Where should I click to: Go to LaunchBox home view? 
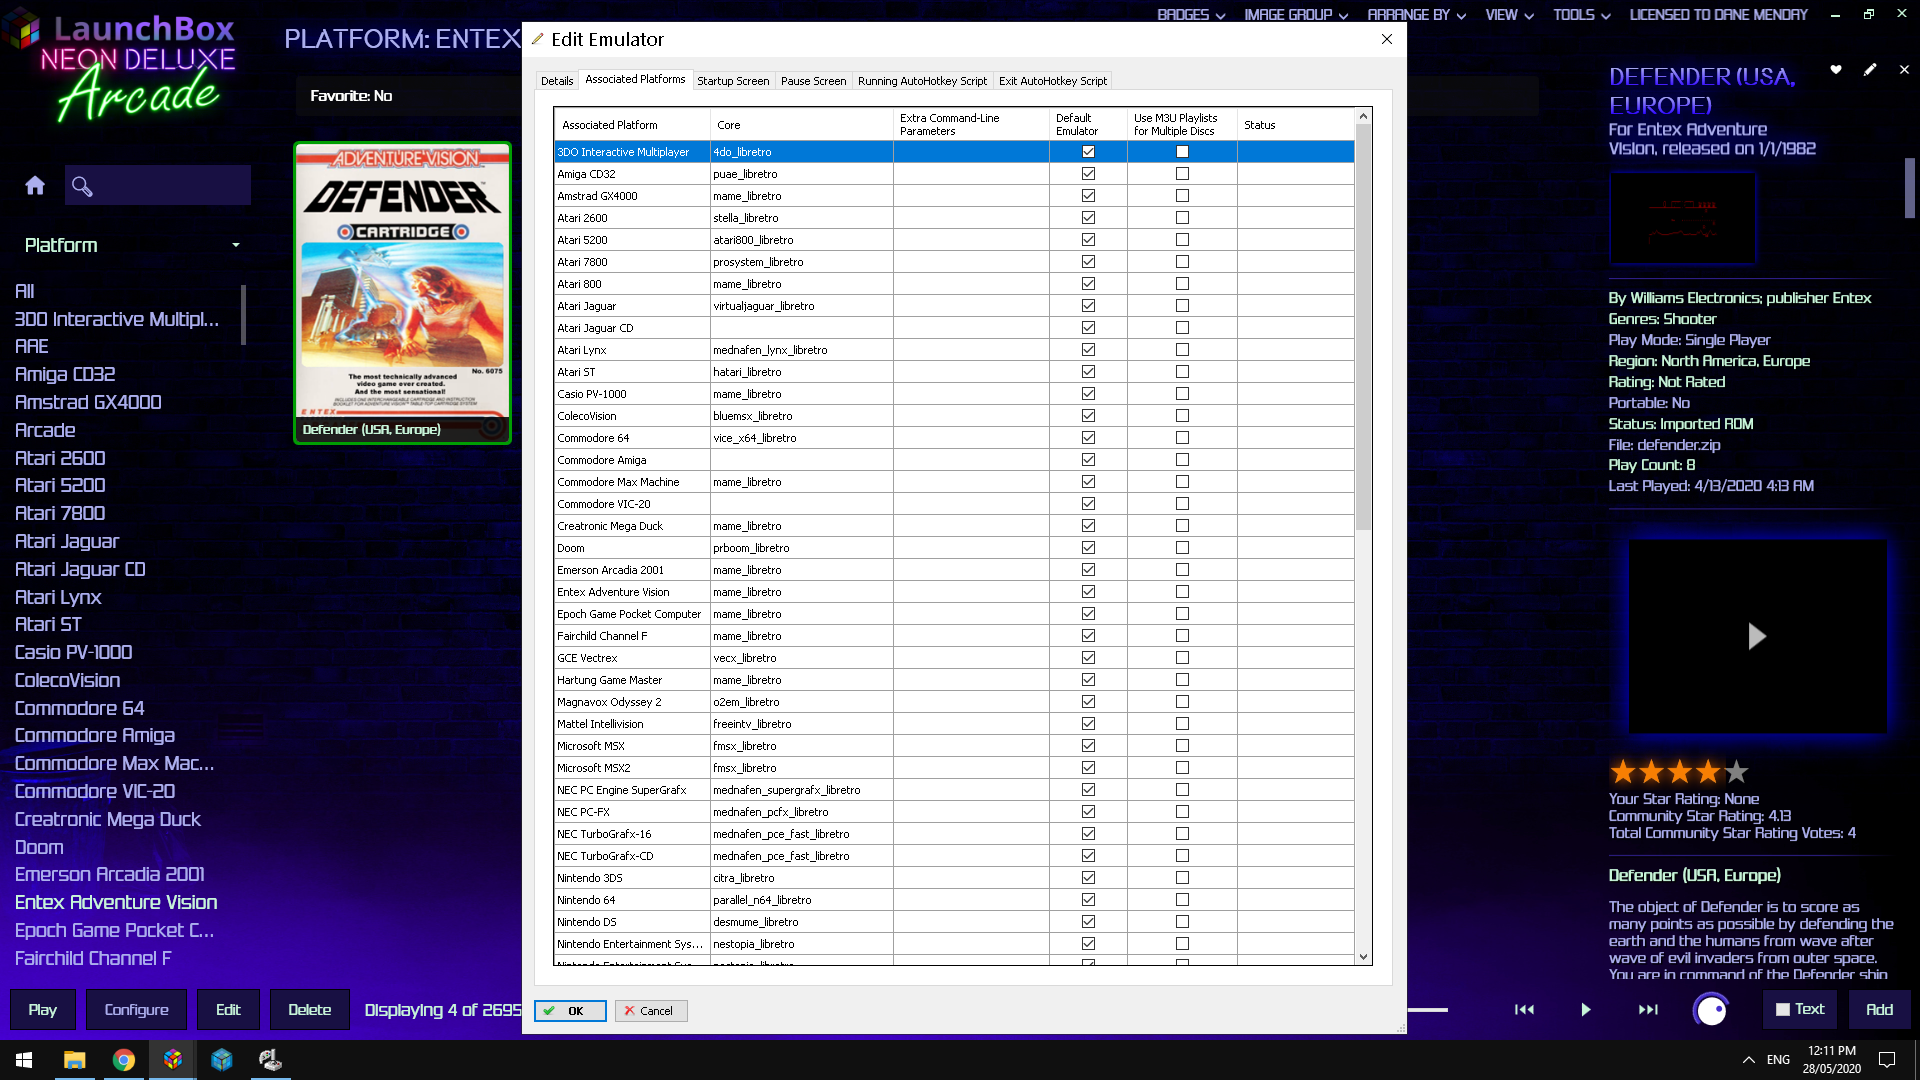point(35,185)
